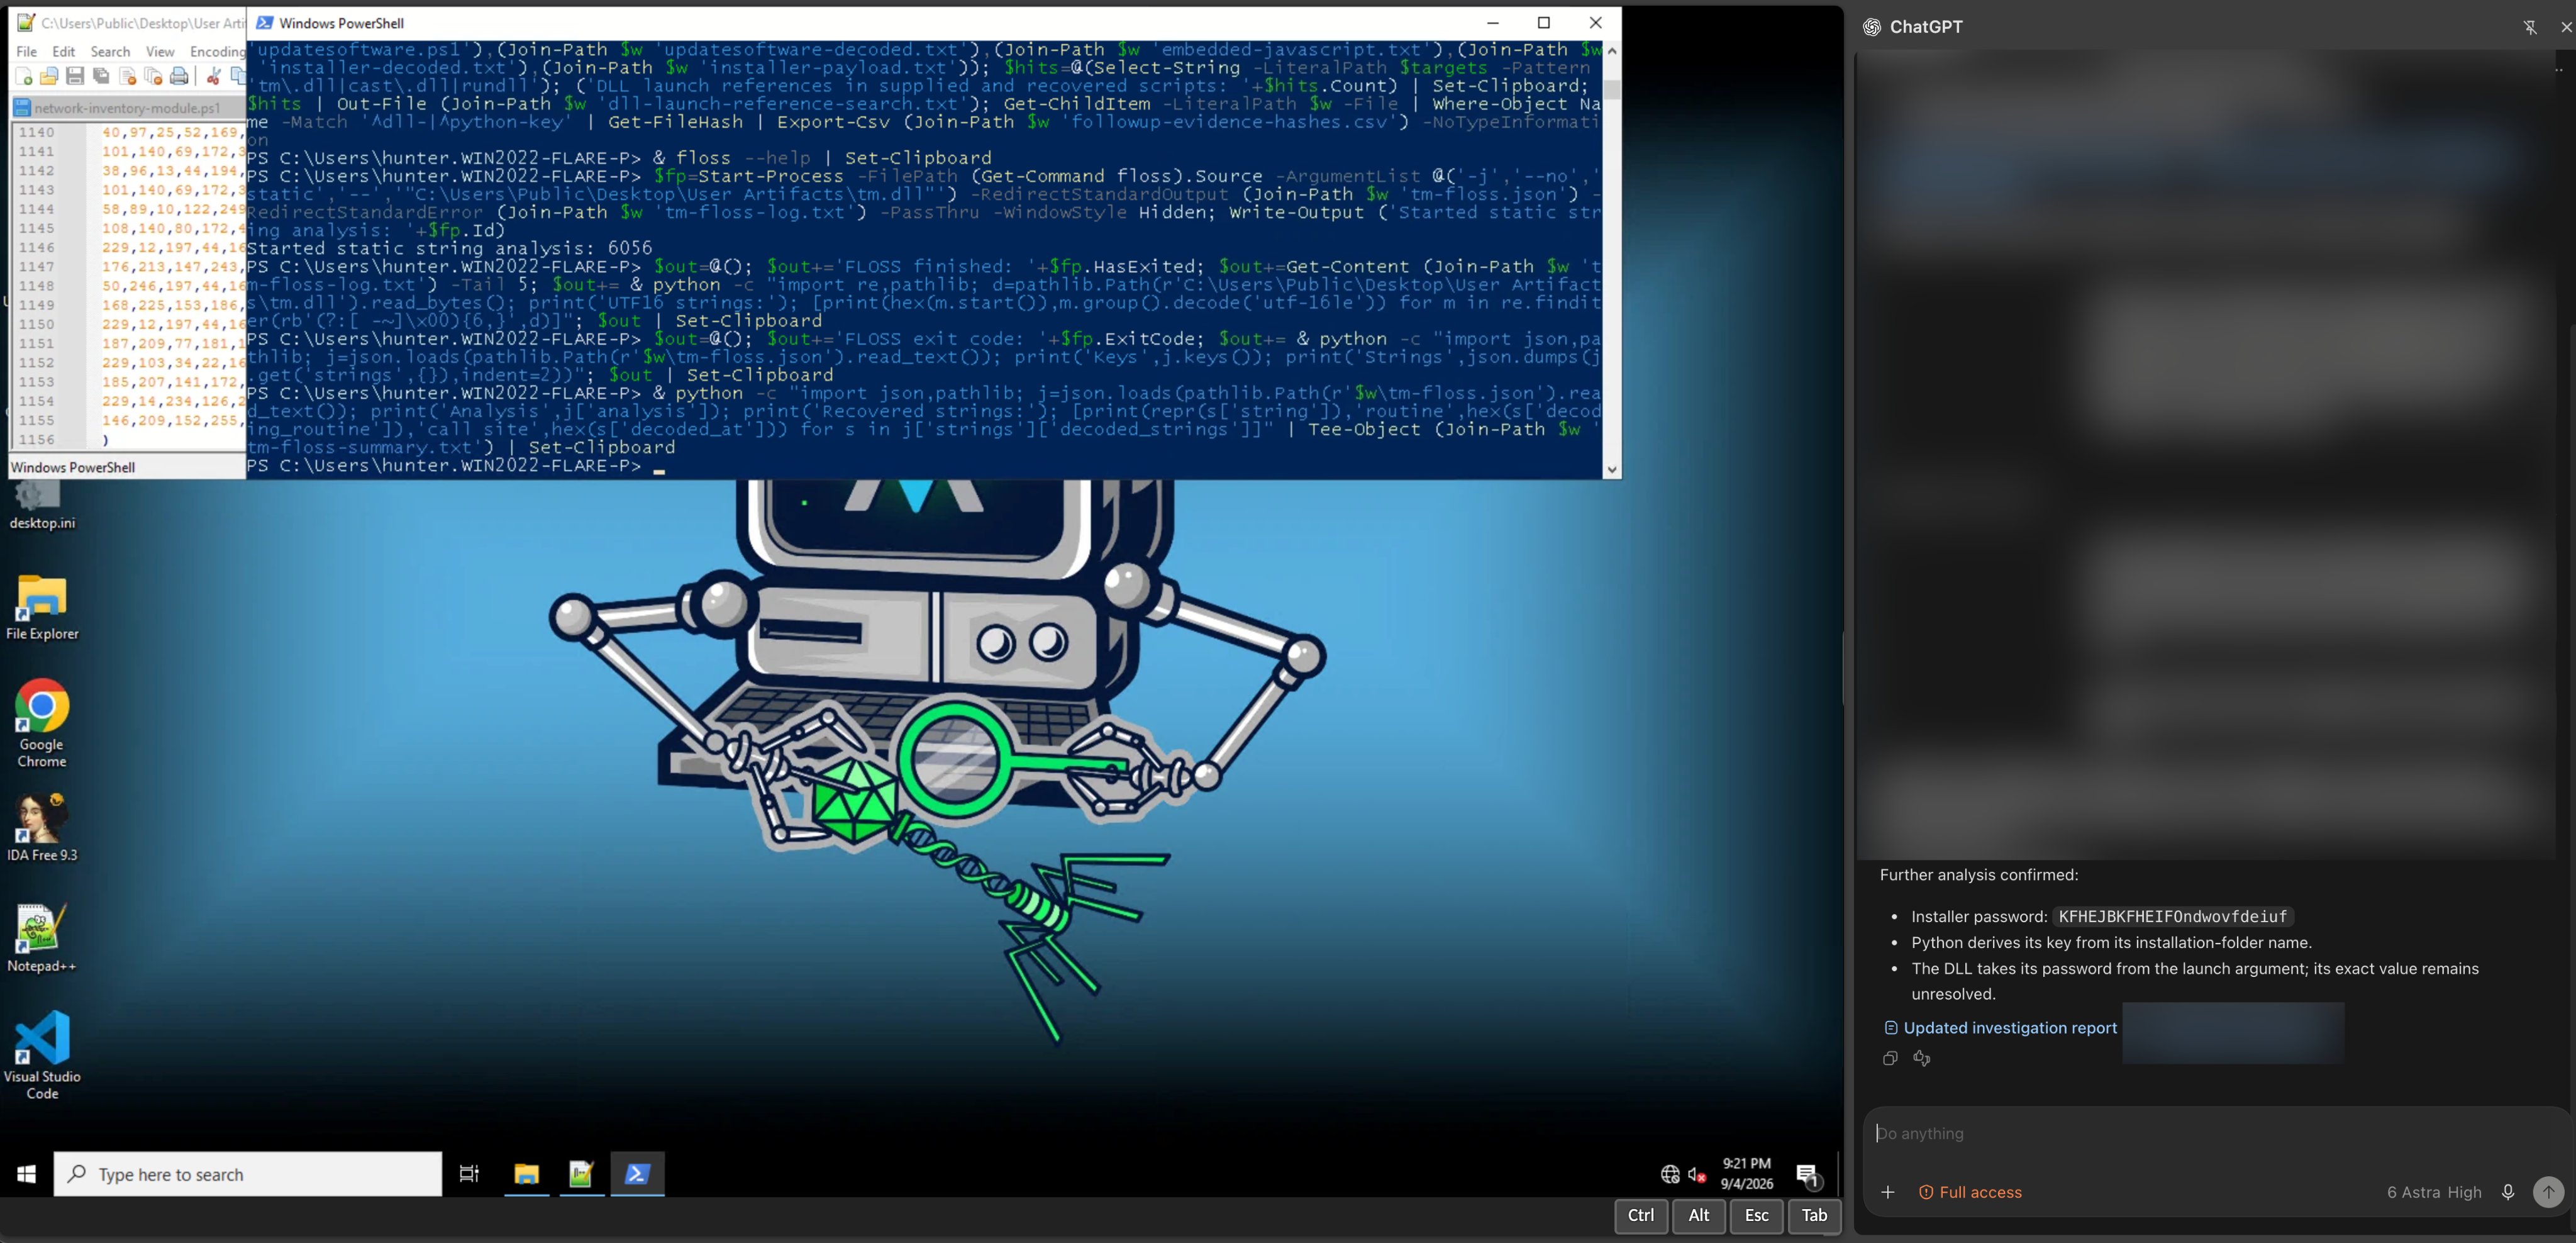This screenshot has width=2576, height=1243.
Task: Click taskbar search box
Action: pos(248,1174)
